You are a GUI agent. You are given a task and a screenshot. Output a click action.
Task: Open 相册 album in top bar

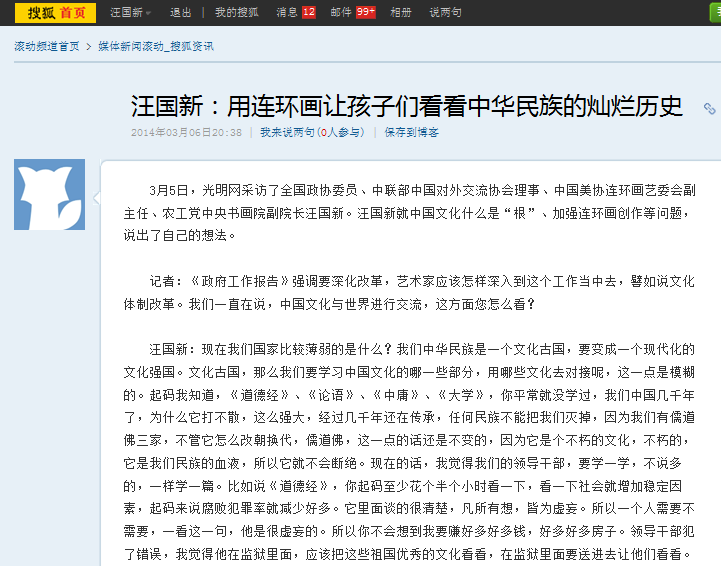click(401, 12)
